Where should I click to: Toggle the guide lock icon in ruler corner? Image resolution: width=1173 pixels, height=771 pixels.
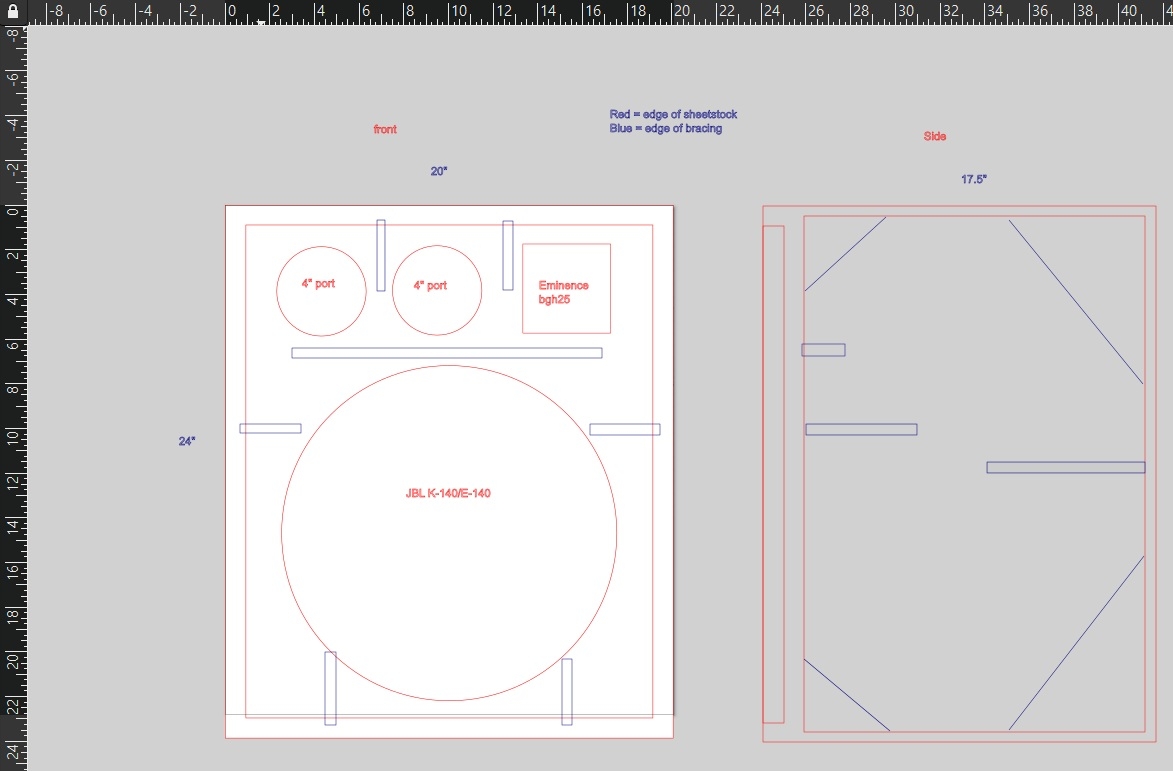point(13,11)
